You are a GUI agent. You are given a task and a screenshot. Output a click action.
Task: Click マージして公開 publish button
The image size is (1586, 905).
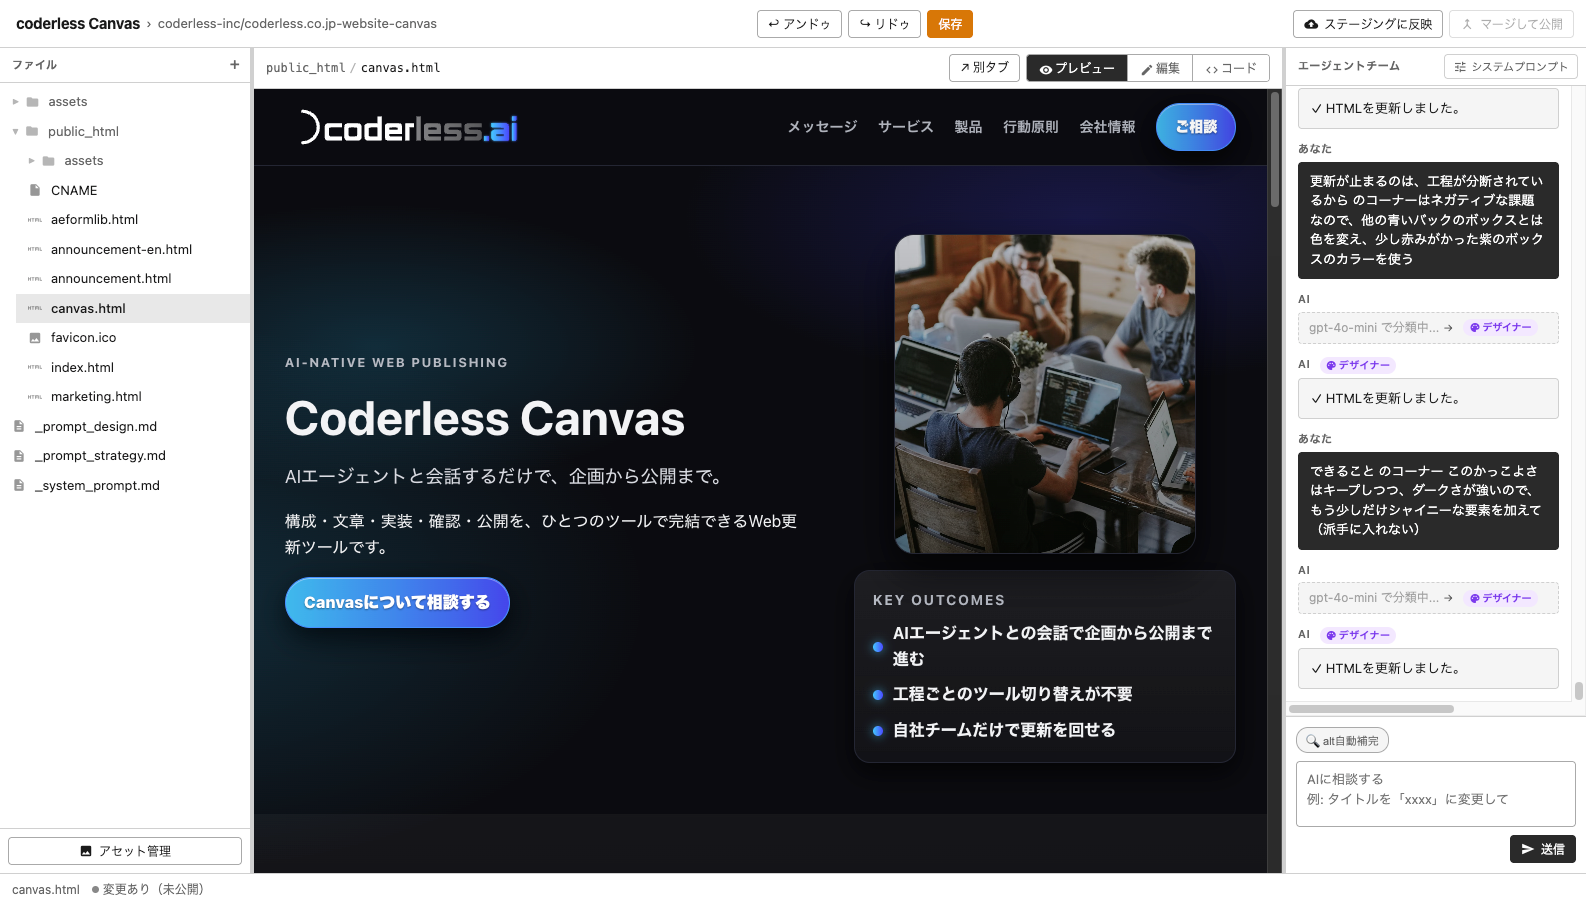[x=1511, y=24]
